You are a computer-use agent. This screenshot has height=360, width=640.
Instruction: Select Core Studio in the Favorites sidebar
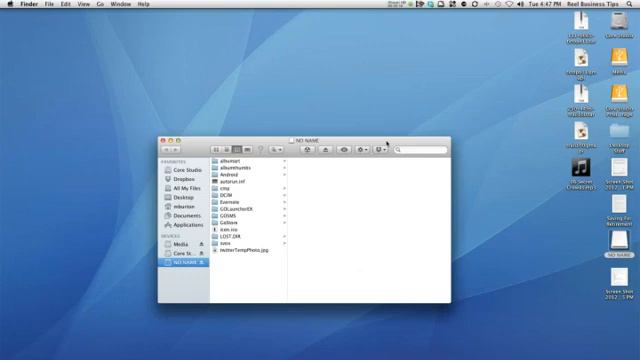(184, 170)
